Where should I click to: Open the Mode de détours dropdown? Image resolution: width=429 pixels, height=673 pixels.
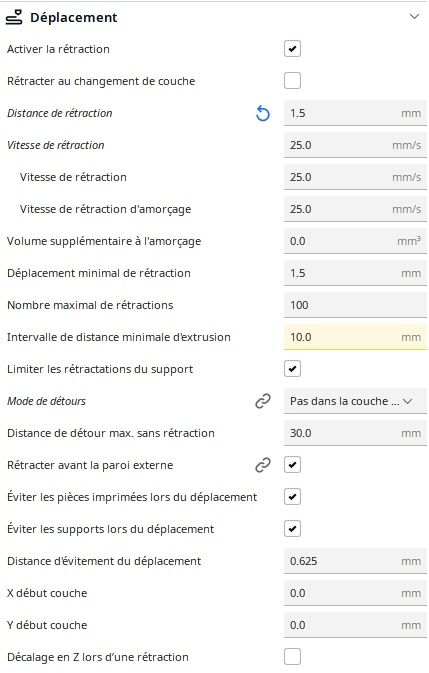tap(355, 401)
